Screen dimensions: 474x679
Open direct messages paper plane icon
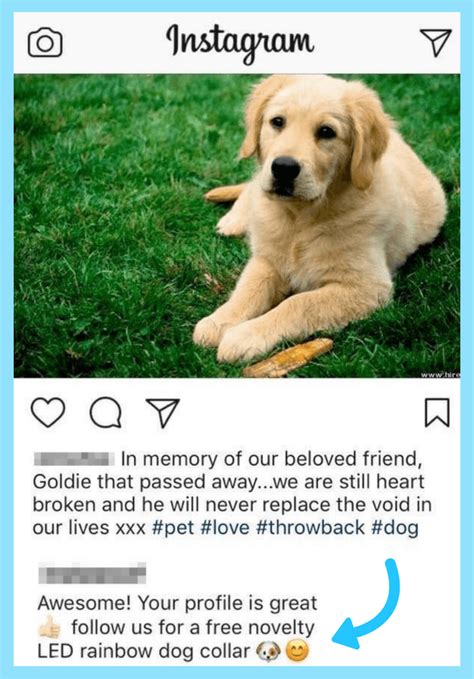(x=435, y=42)
